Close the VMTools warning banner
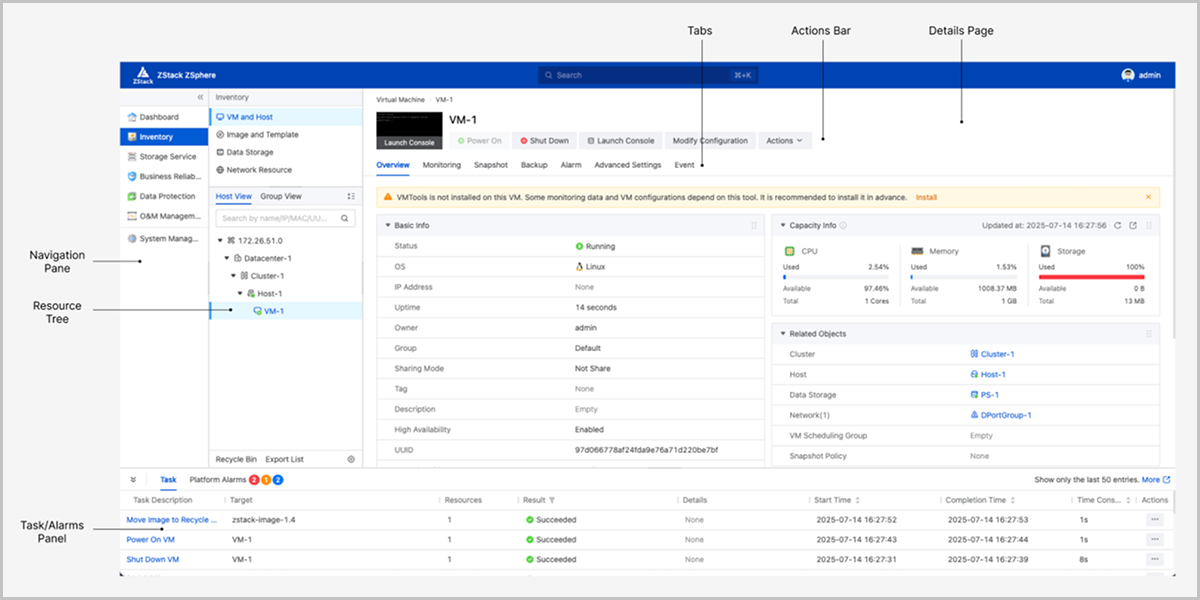 (1147, 197)
